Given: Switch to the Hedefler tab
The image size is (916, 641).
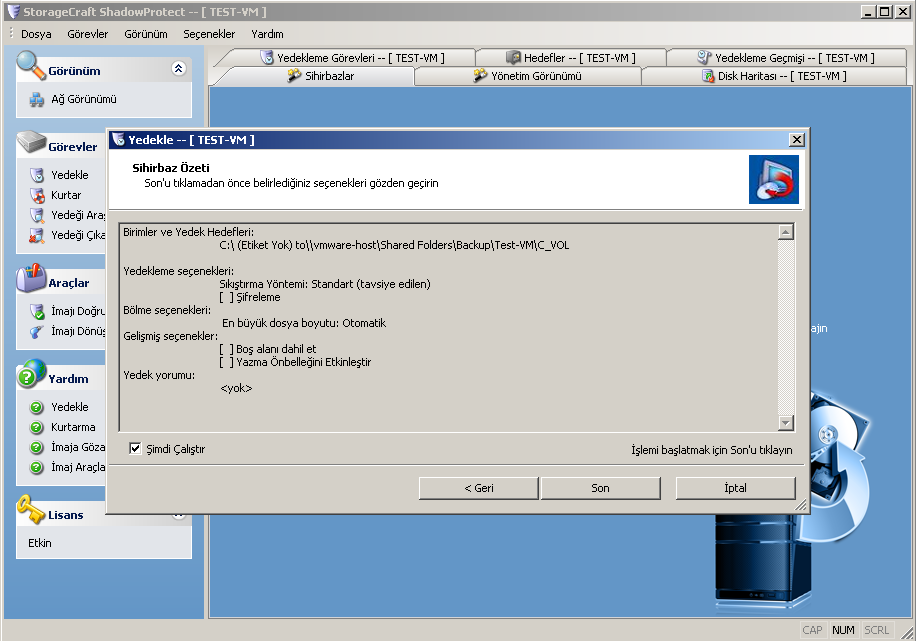Looking at the screenshot, I should pyautogui.click(x=571, y=58).
